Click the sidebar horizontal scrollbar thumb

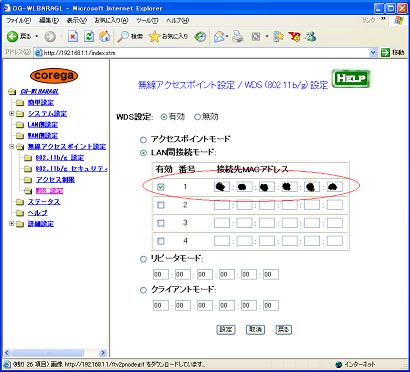[47, 353]
